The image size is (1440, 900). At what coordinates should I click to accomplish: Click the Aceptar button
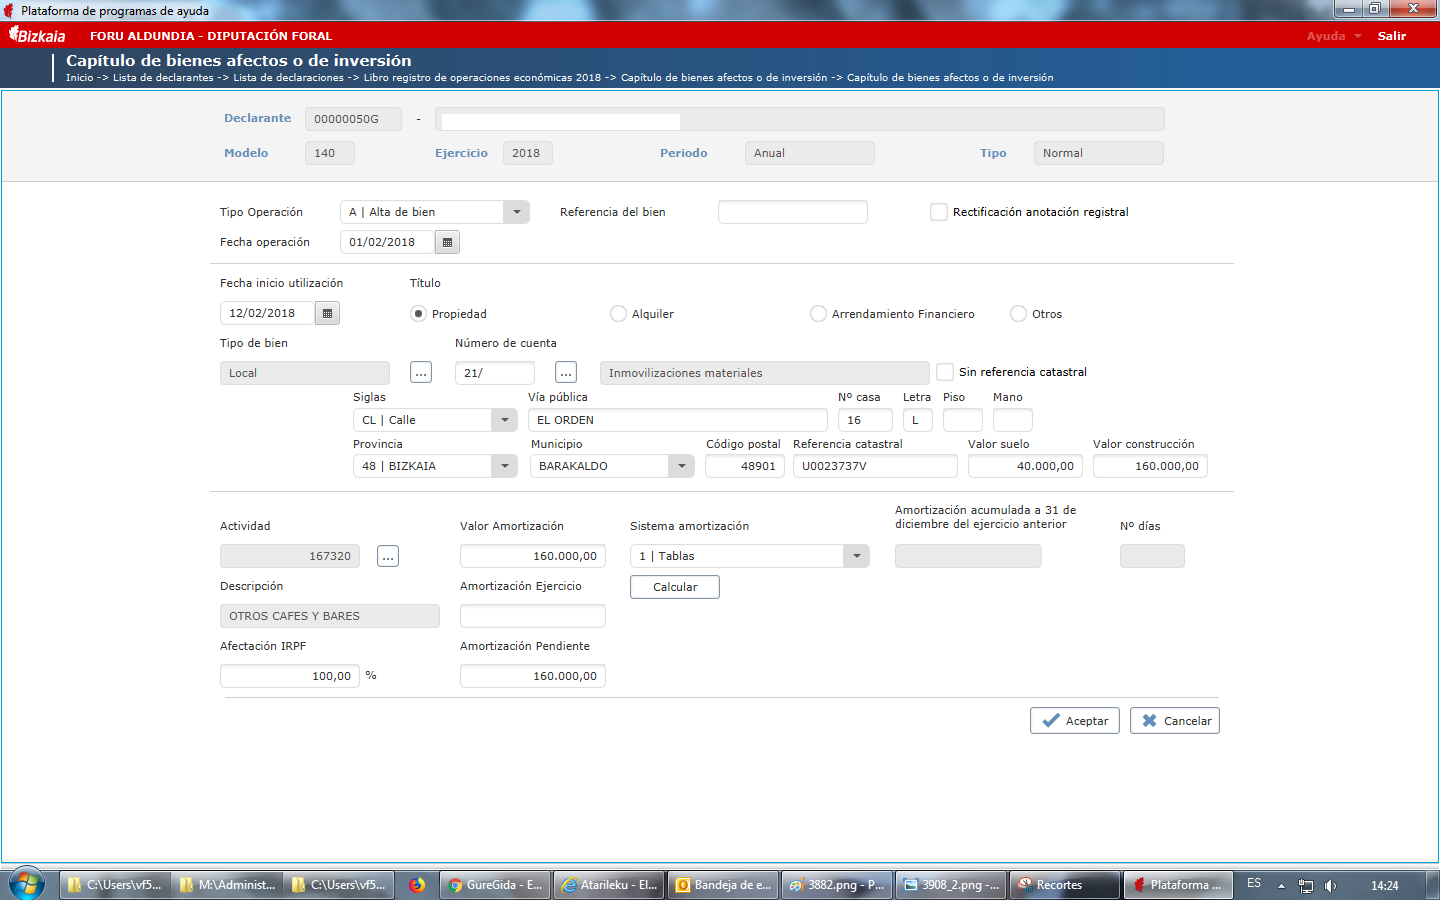pyautogui.click(x=1075, y=721)
